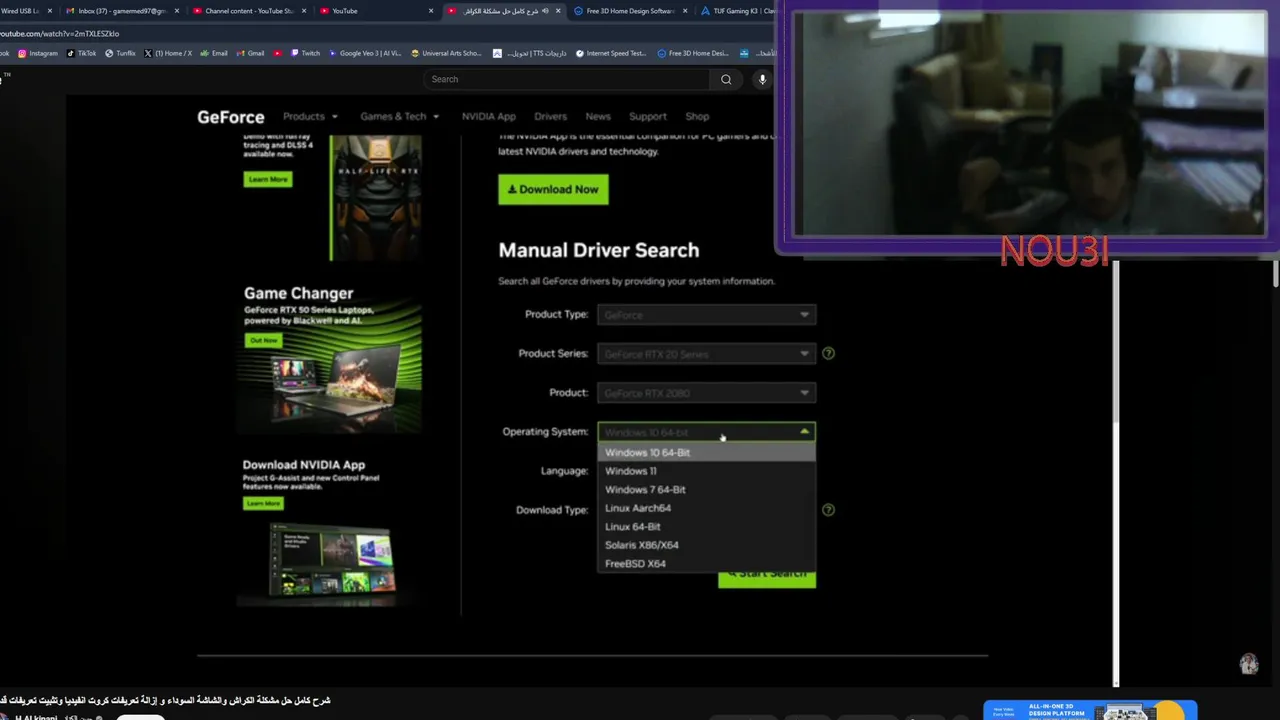Open the TikTok bookmark
1280x720 pixels.
click(x=82, y=53)
